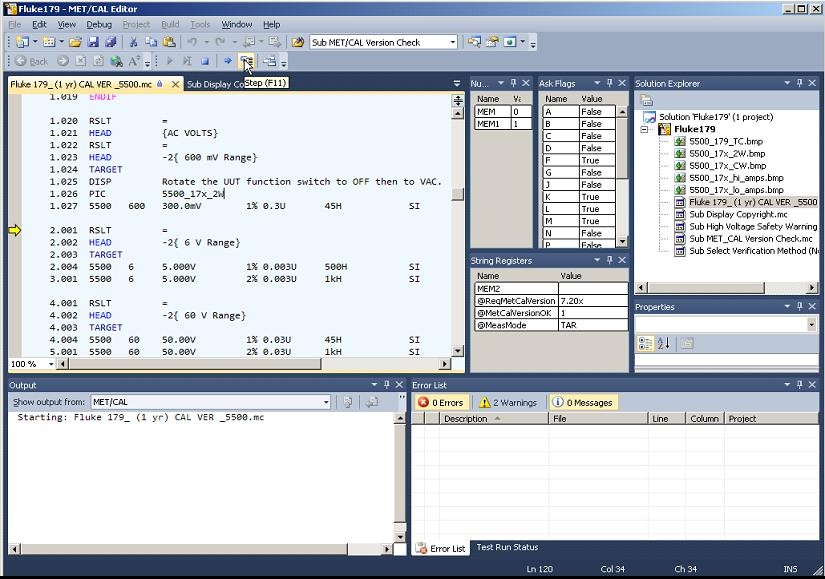Screen dimensions: 825x579
Task: Sort the Error List by Description column
Action: (494, 419)
